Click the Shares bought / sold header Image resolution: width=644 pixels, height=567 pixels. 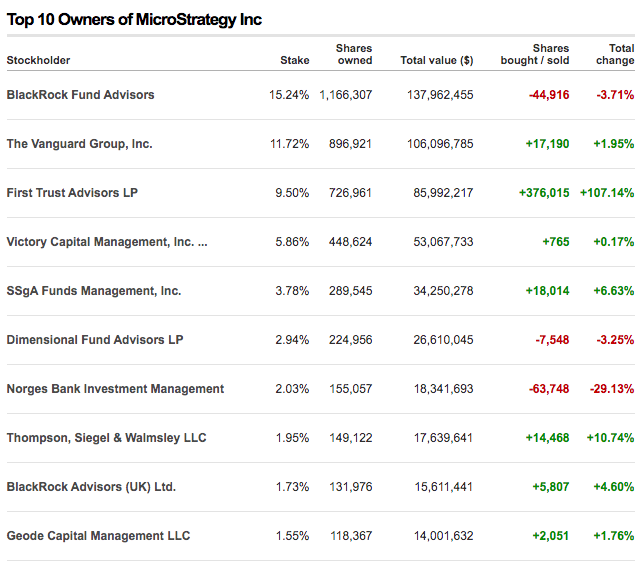(535, 54)
